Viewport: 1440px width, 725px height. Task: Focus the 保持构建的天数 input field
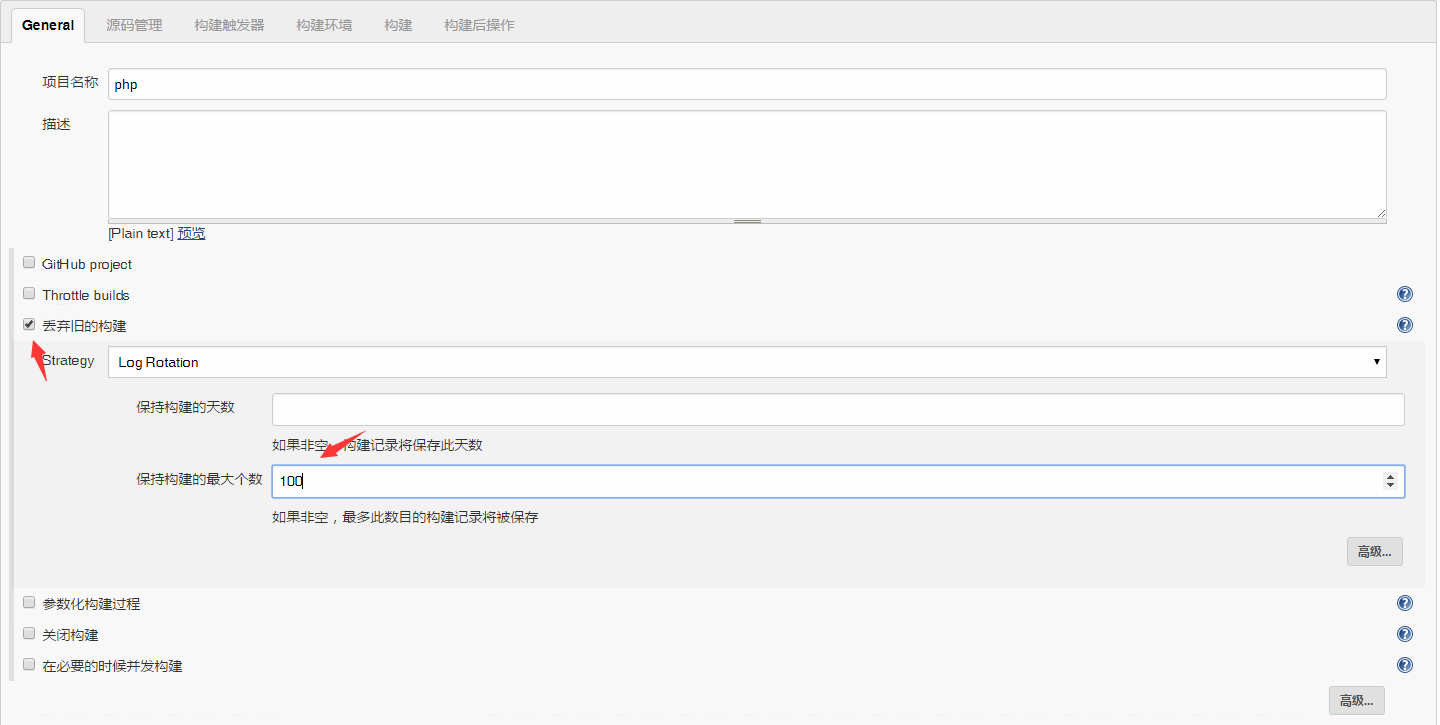837,409
